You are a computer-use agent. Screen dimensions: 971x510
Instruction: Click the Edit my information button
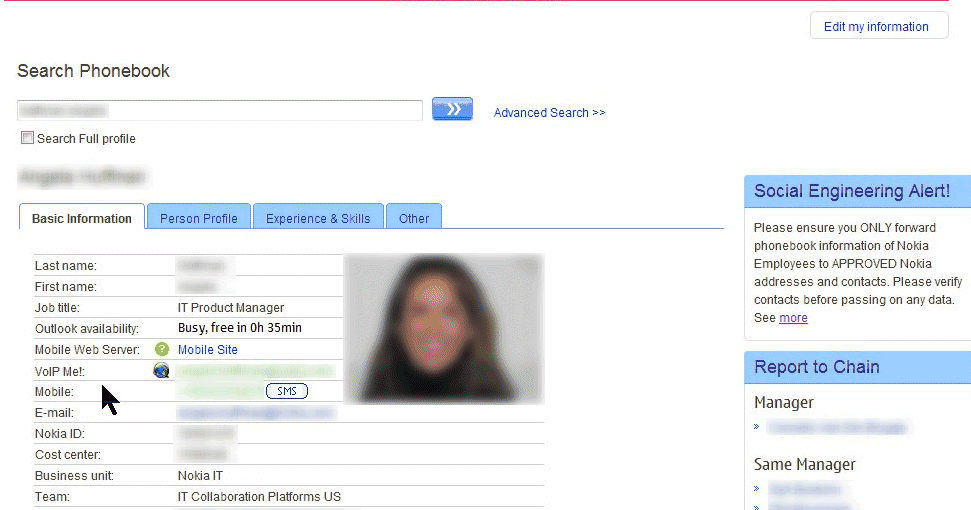(879, 26)
